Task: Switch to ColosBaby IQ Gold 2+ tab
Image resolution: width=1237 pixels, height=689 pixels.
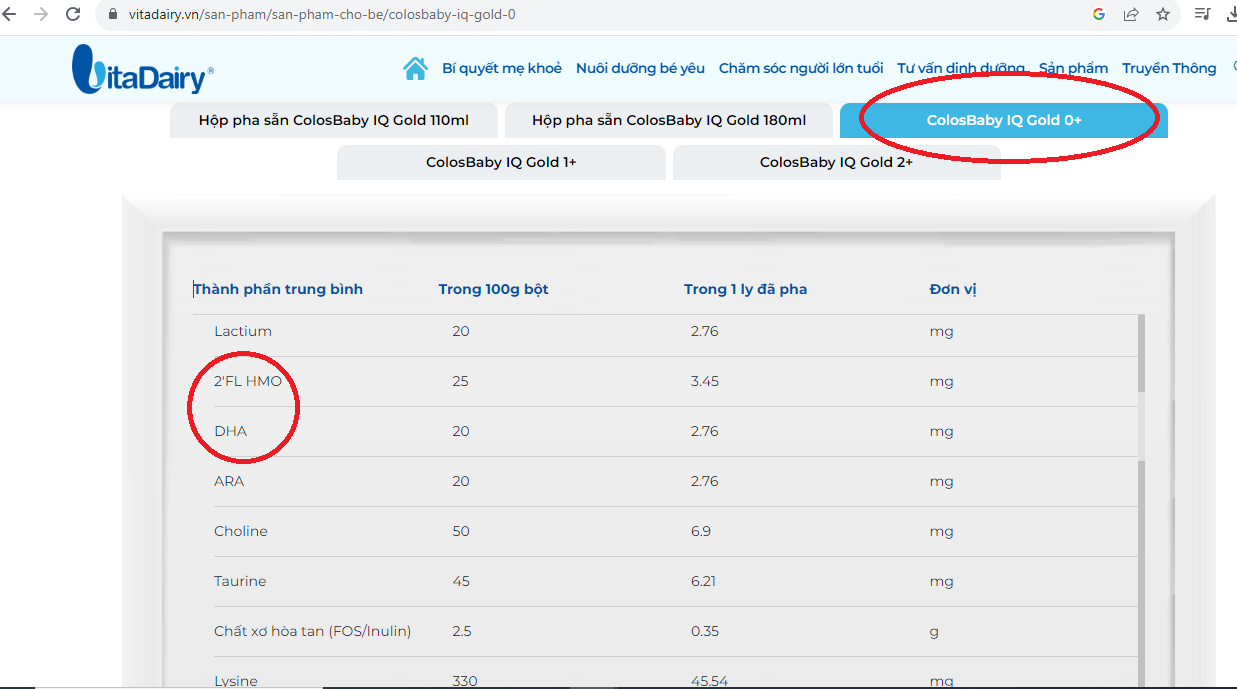Action: (836, 162)
